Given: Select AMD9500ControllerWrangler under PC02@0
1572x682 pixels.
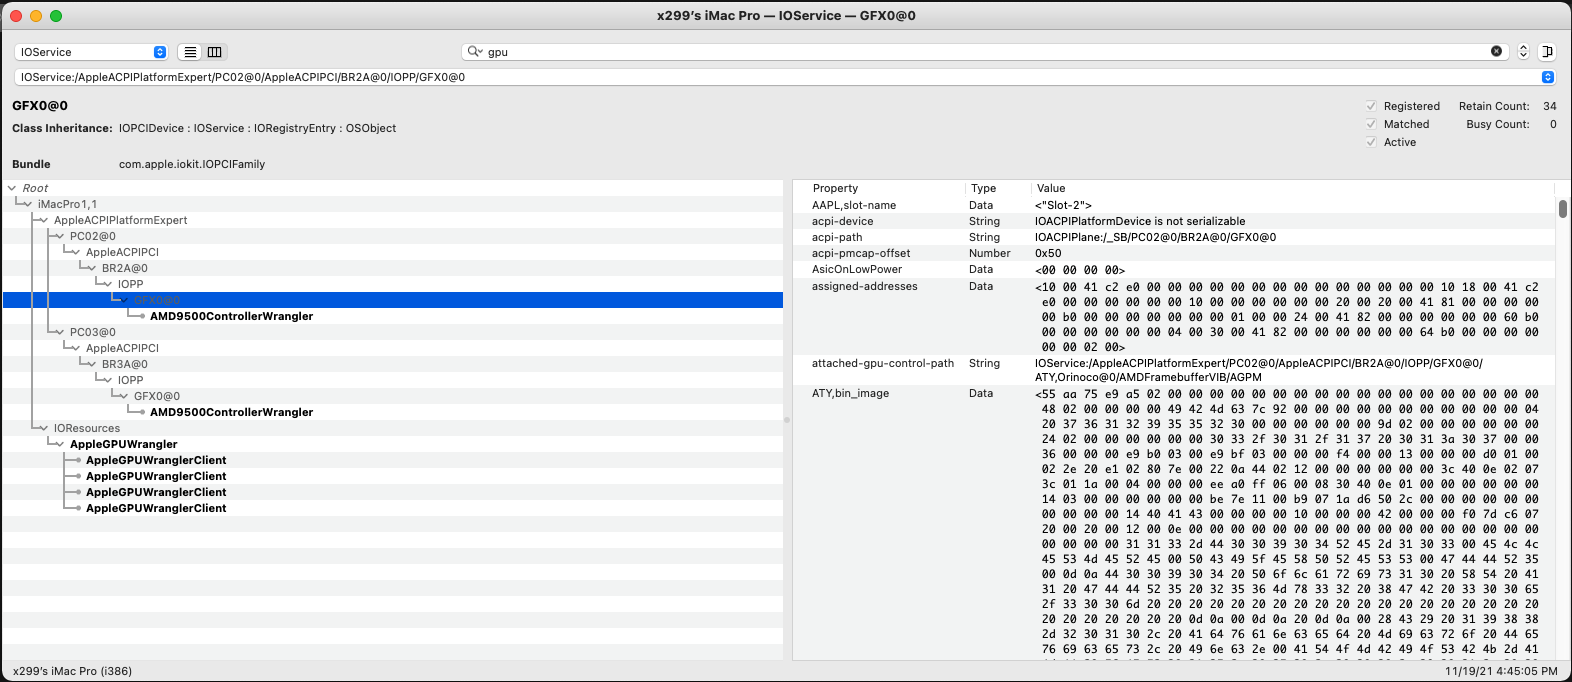Looking at the screenshot, I should tap(231, 316).
